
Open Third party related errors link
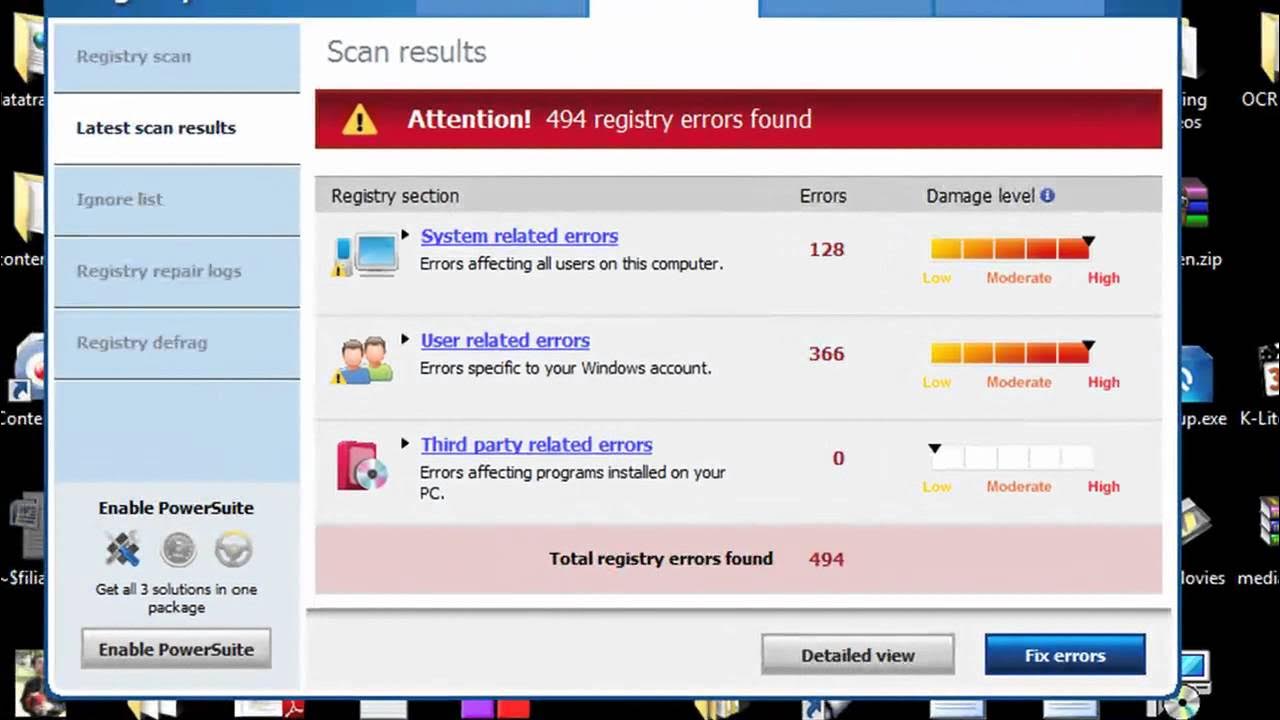(x=536, y=444)
